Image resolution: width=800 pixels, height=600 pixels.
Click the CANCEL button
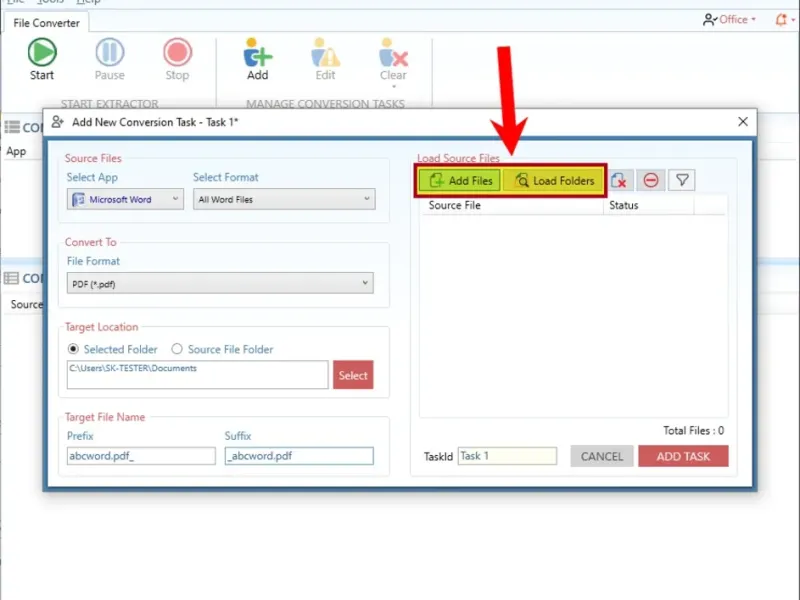(602, 456)
